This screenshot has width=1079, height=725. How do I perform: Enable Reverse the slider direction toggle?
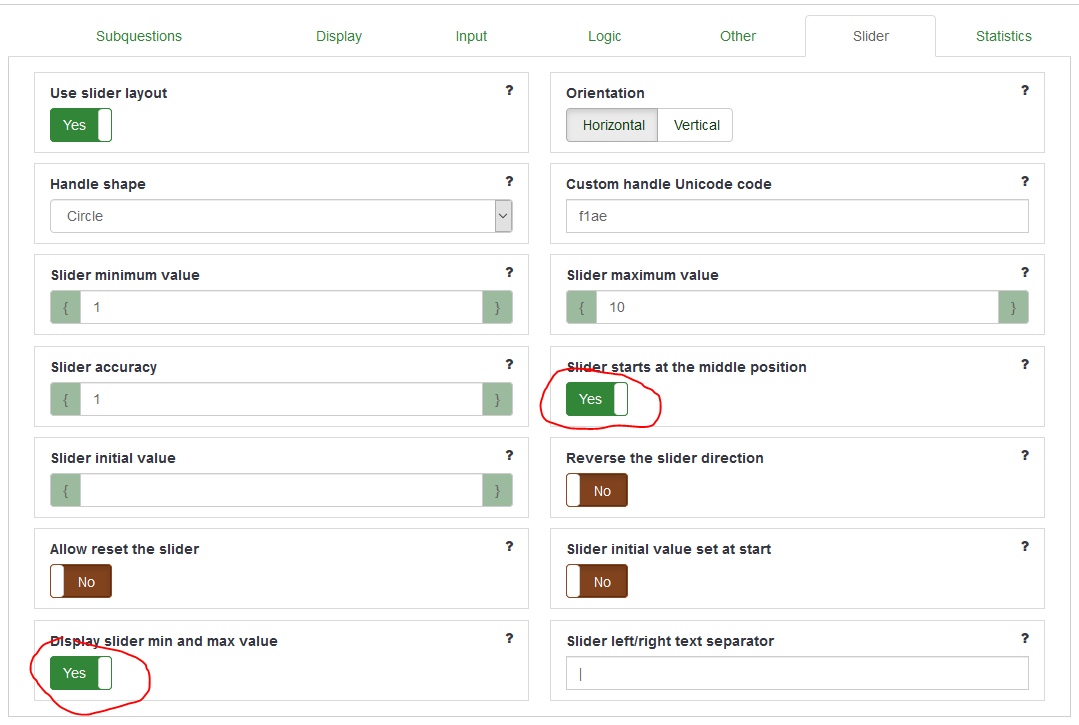coord(597,491)
